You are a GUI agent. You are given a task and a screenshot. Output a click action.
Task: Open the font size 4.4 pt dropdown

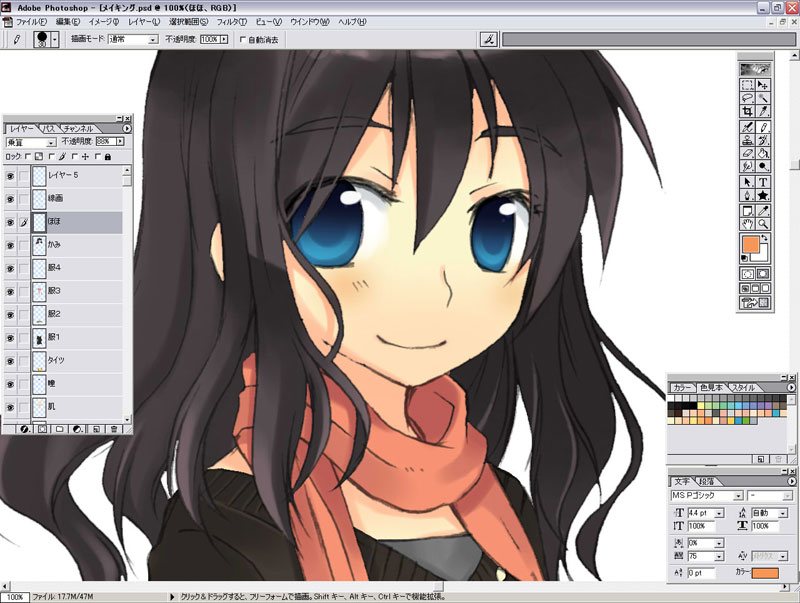tap(719, 513)
